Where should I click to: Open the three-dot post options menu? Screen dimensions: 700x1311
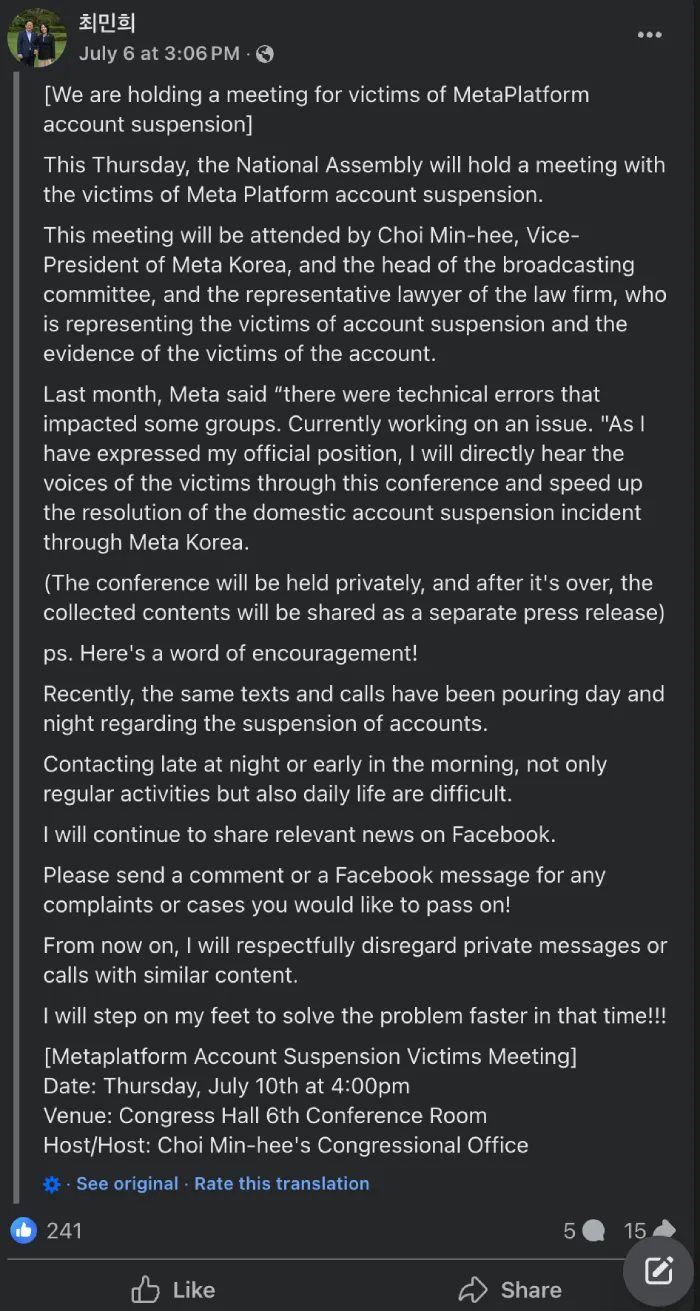[649, 36]
